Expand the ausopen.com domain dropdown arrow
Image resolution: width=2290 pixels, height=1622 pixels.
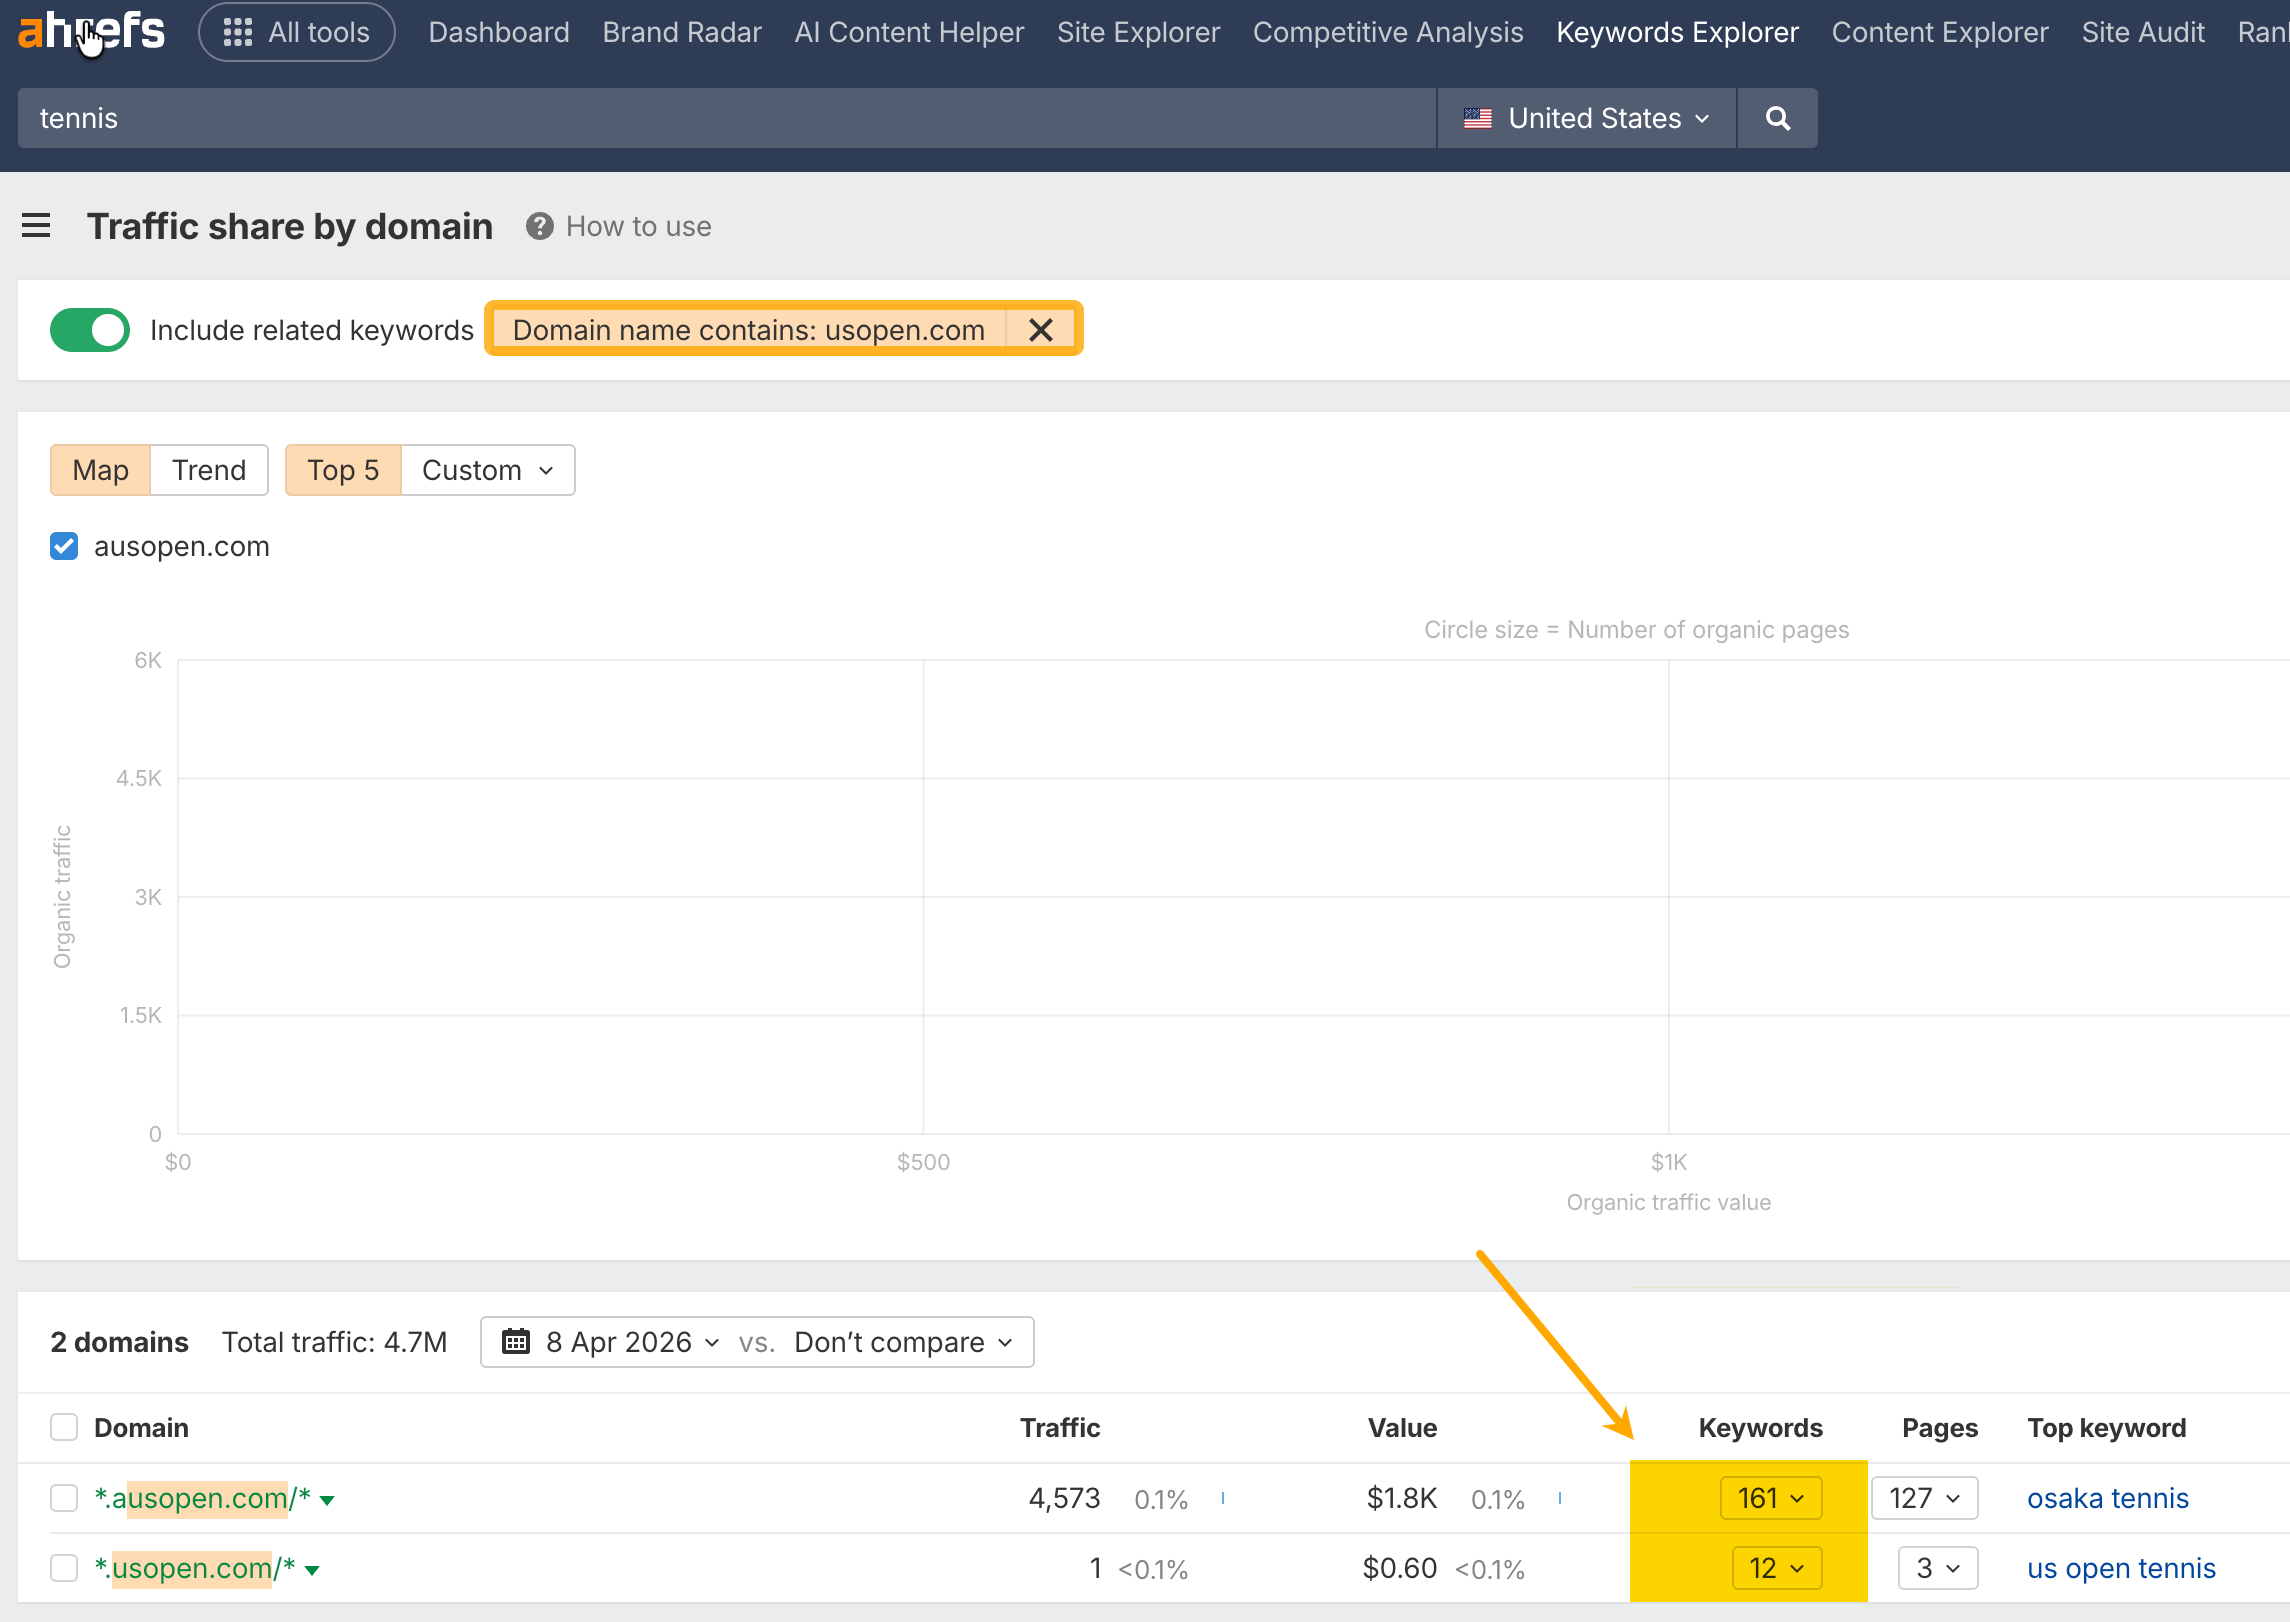pyautogui.click(x=328, y=1500)
